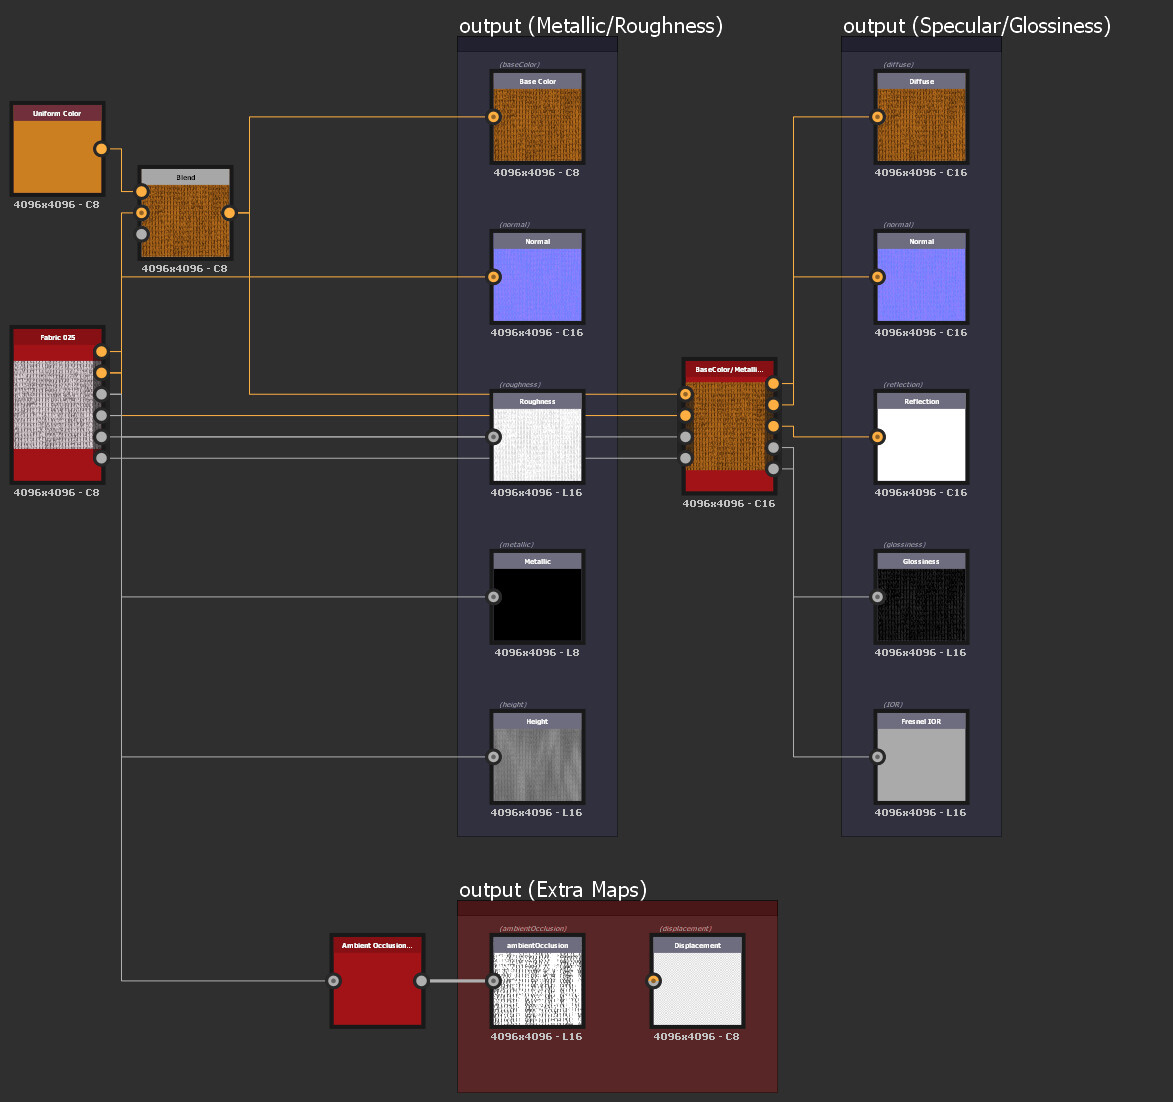The image size is (1173, 1102).
Task: Click top output pin of the BaseColor/Metallic converter
Action: [x=774, y=384]
